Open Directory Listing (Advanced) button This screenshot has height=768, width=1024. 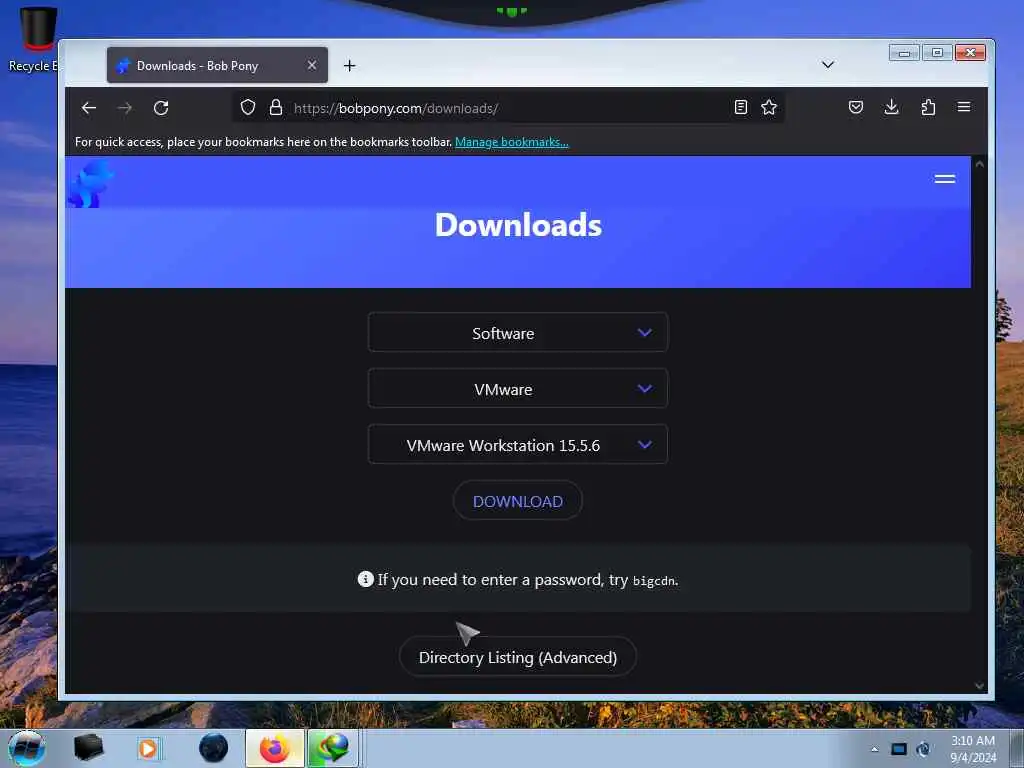(518, 657)
